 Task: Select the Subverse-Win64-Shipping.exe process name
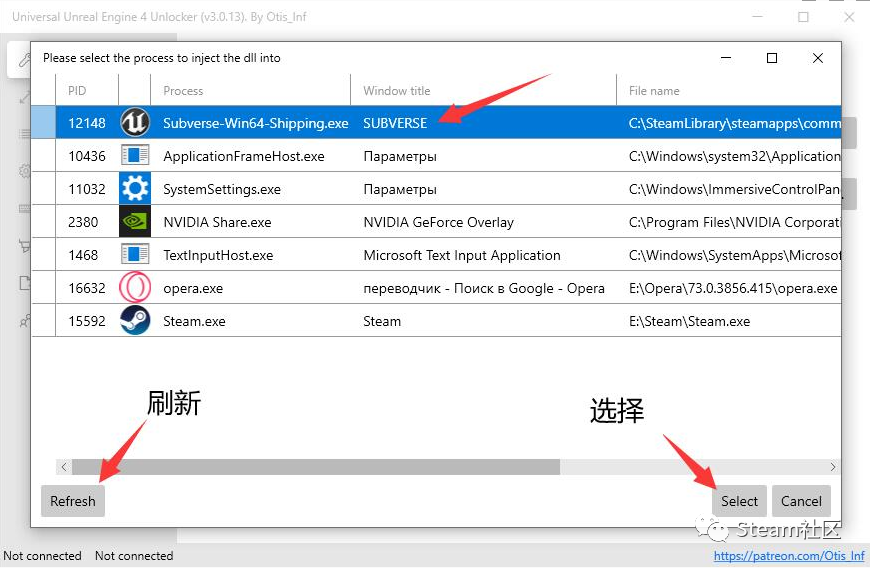pyautogui.click(x=256, y=123)
